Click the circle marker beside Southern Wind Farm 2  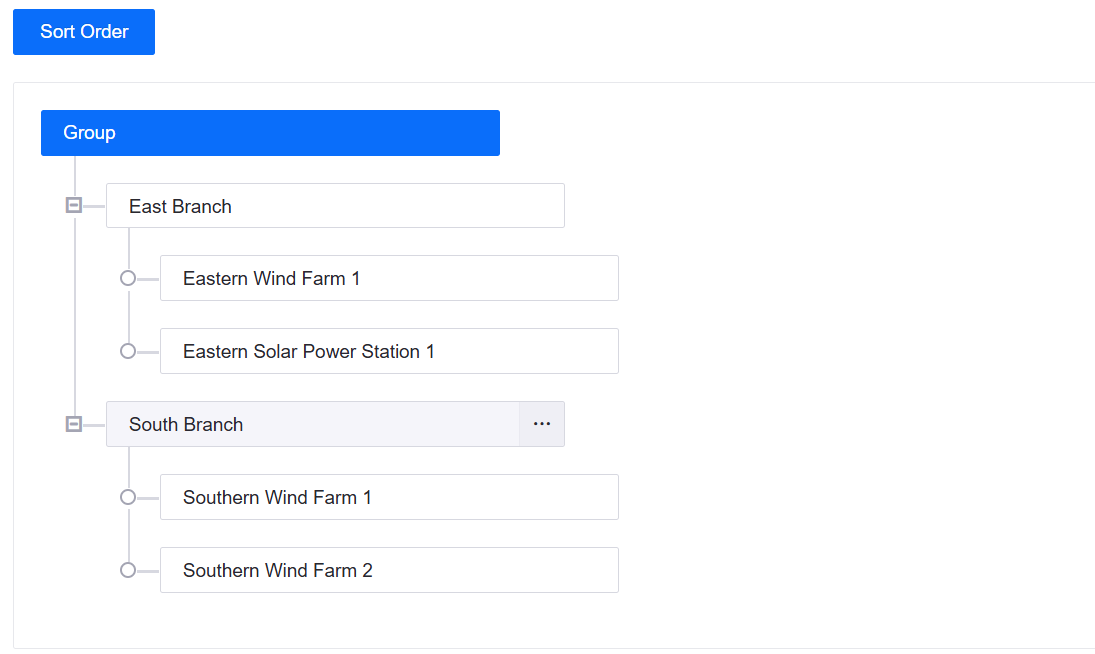point(127,570)
